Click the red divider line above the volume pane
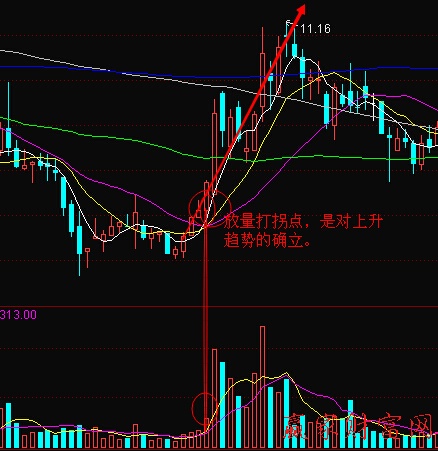438x451 pixels. [x=219, y=306]
